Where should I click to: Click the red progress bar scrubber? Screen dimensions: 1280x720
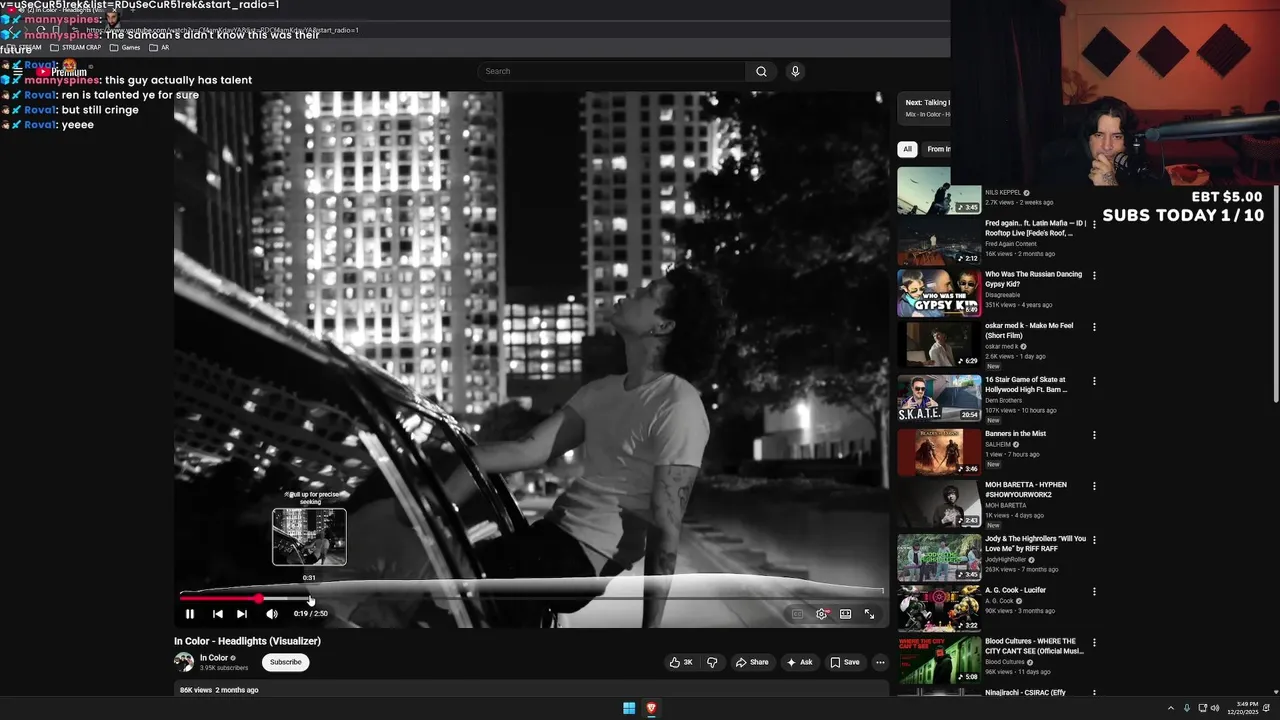(259, 598)
